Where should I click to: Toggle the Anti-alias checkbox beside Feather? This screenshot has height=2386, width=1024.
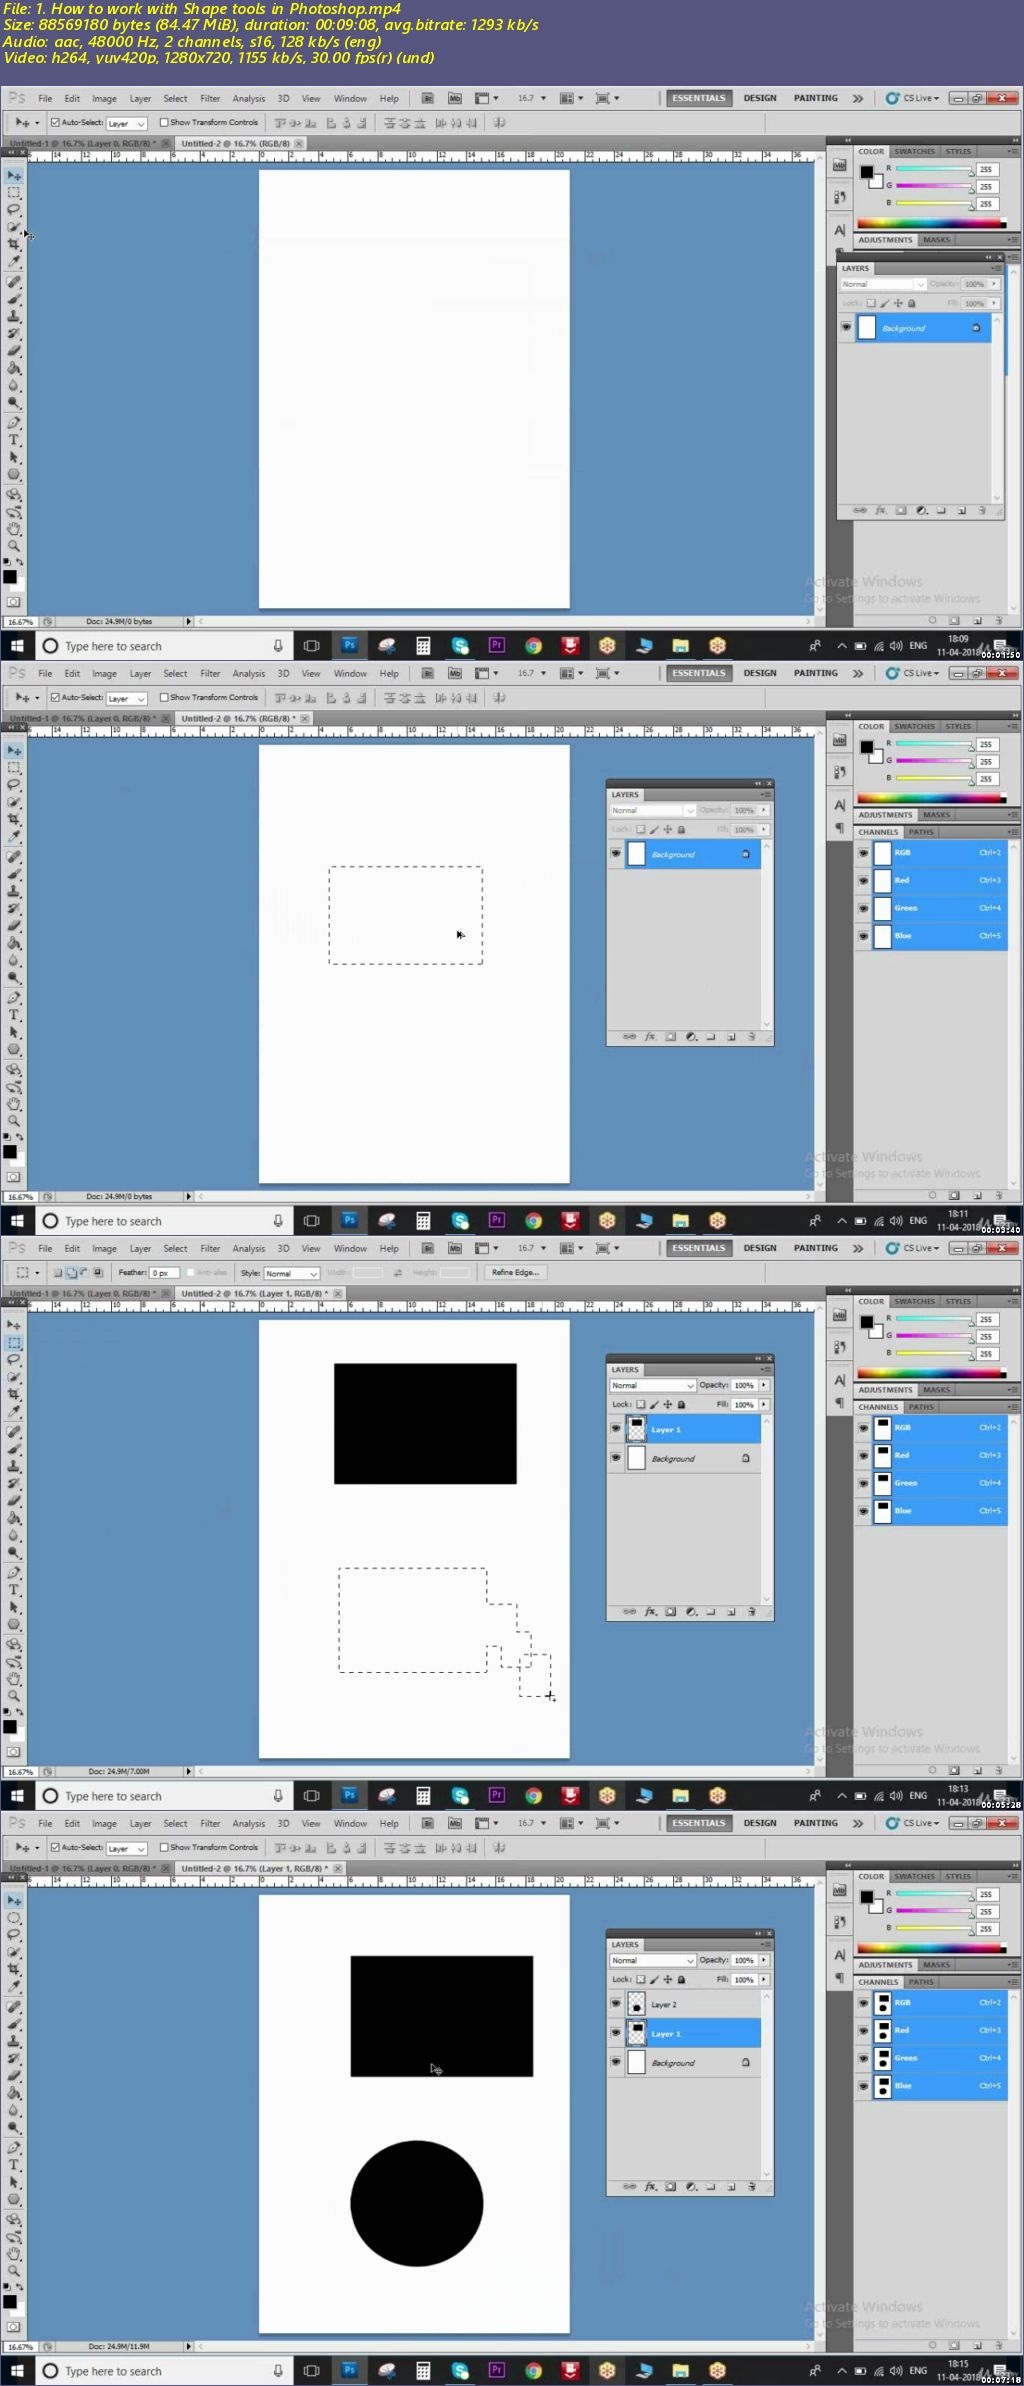pyautogui.click(x=190, y=1273)
